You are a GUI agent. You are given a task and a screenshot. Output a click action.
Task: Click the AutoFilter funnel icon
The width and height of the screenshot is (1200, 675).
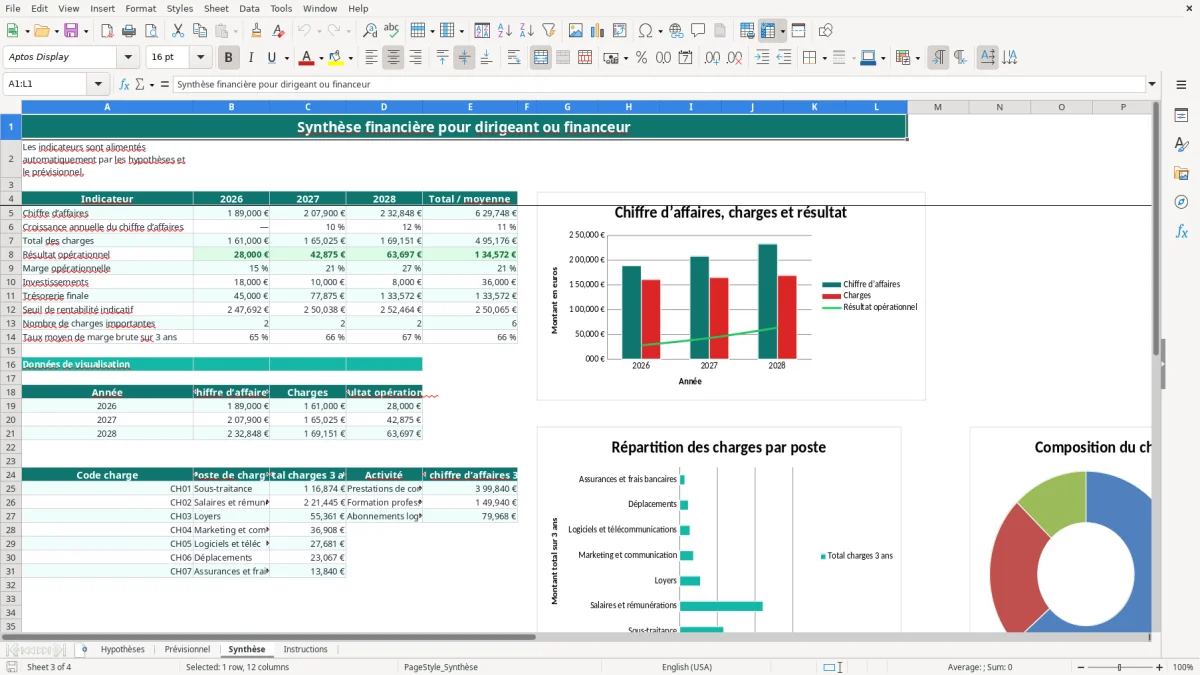[x=549, y=31]
